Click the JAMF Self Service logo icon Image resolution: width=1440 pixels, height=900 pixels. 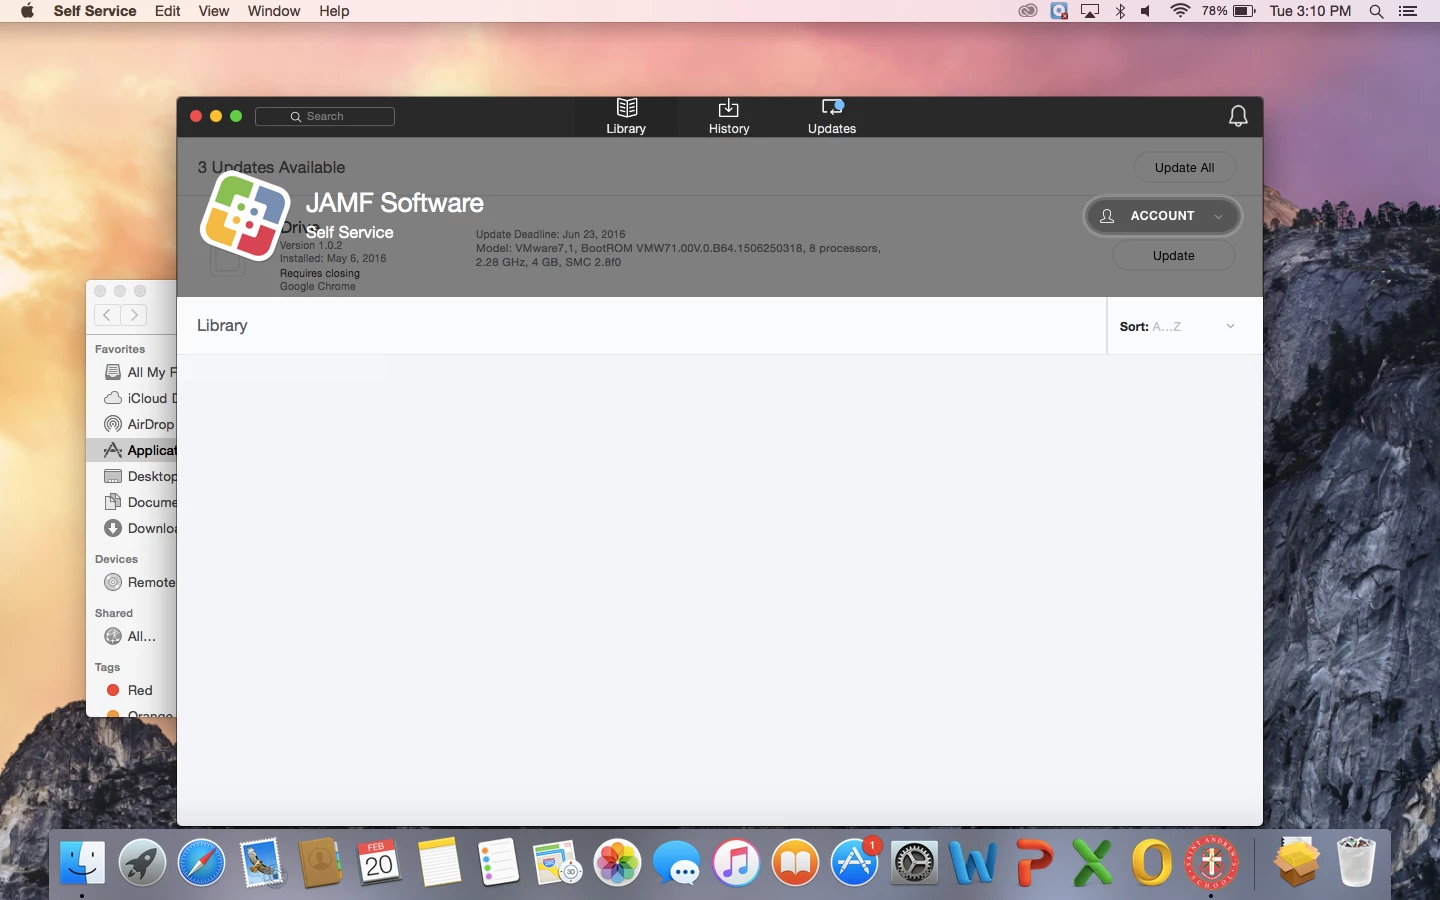pos(246,216)
